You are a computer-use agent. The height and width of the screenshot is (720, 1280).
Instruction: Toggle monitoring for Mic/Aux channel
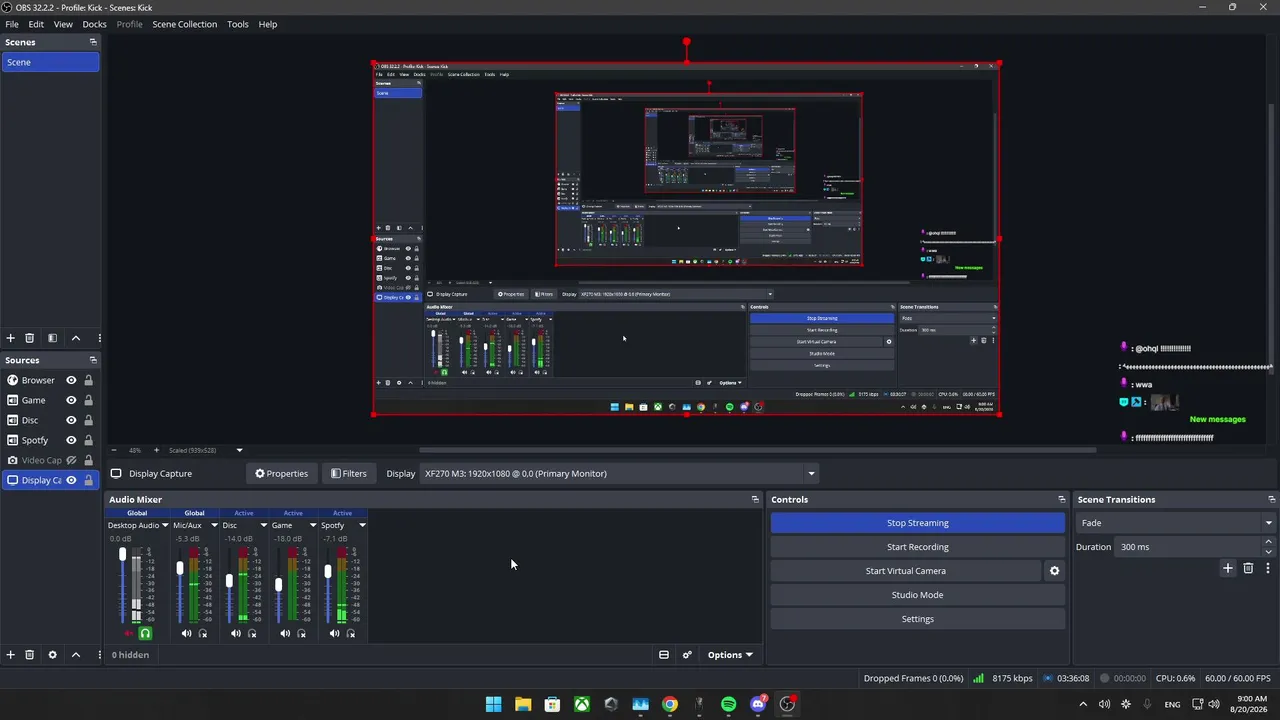click(203, 633)
